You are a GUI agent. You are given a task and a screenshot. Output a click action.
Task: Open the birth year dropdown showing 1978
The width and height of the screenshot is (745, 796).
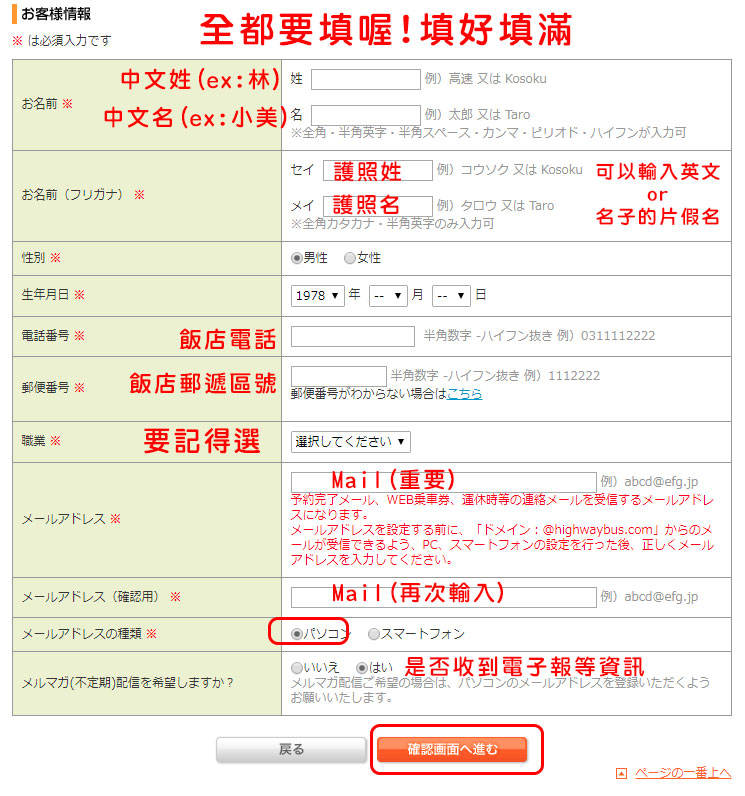317,296
